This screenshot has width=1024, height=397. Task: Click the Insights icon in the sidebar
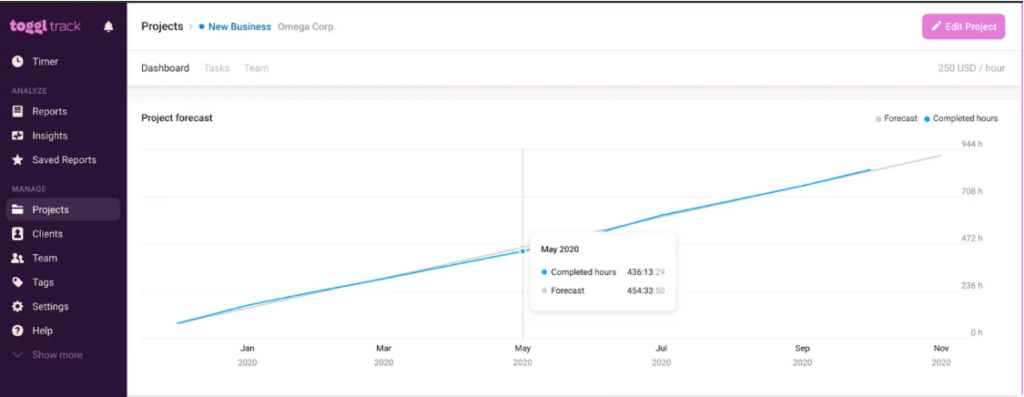click(18, 136)
